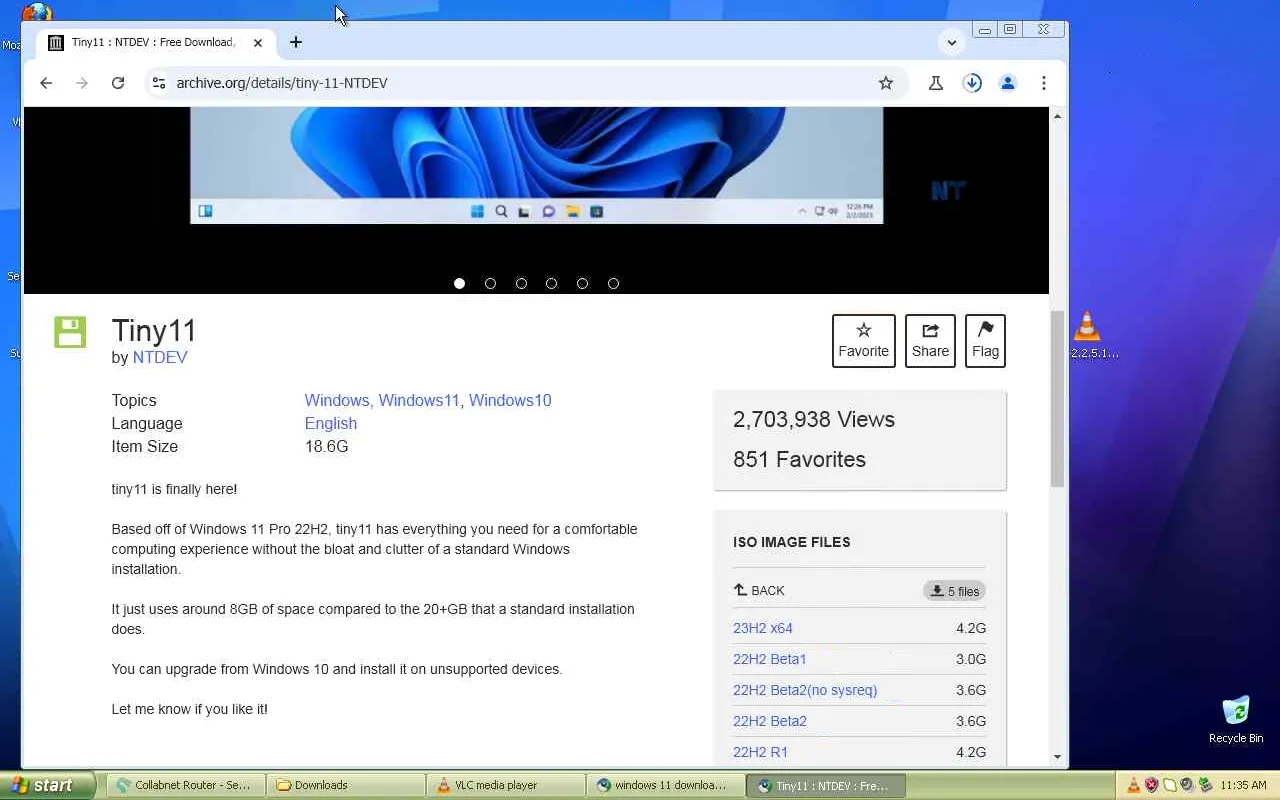1280x800 pixels.
Task: Click the vertical scrollbar thumb
Action: [x=1058, y=399]
